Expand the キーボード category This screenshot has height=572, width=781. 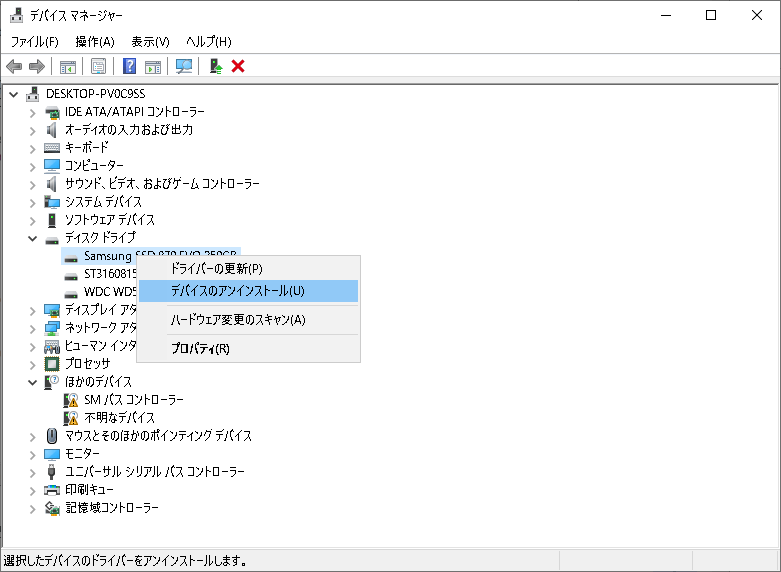coord(33,148)
